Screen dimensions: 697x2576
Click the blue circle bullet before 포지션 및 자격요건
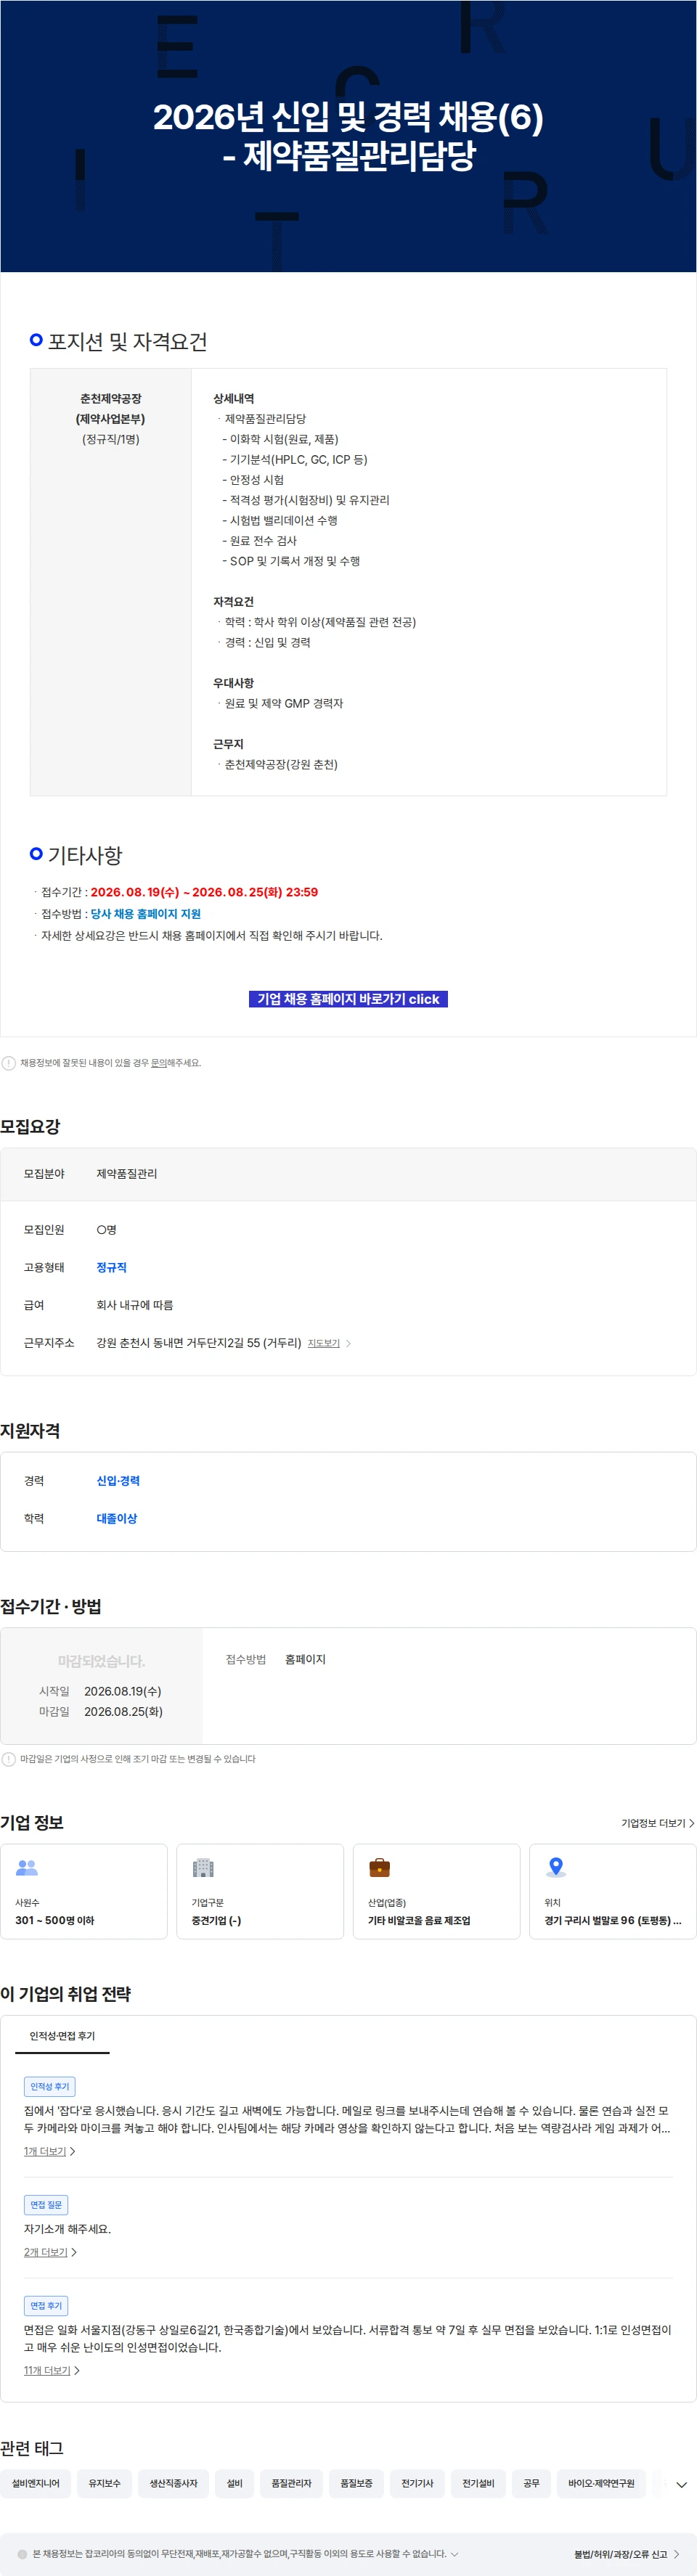36,340
